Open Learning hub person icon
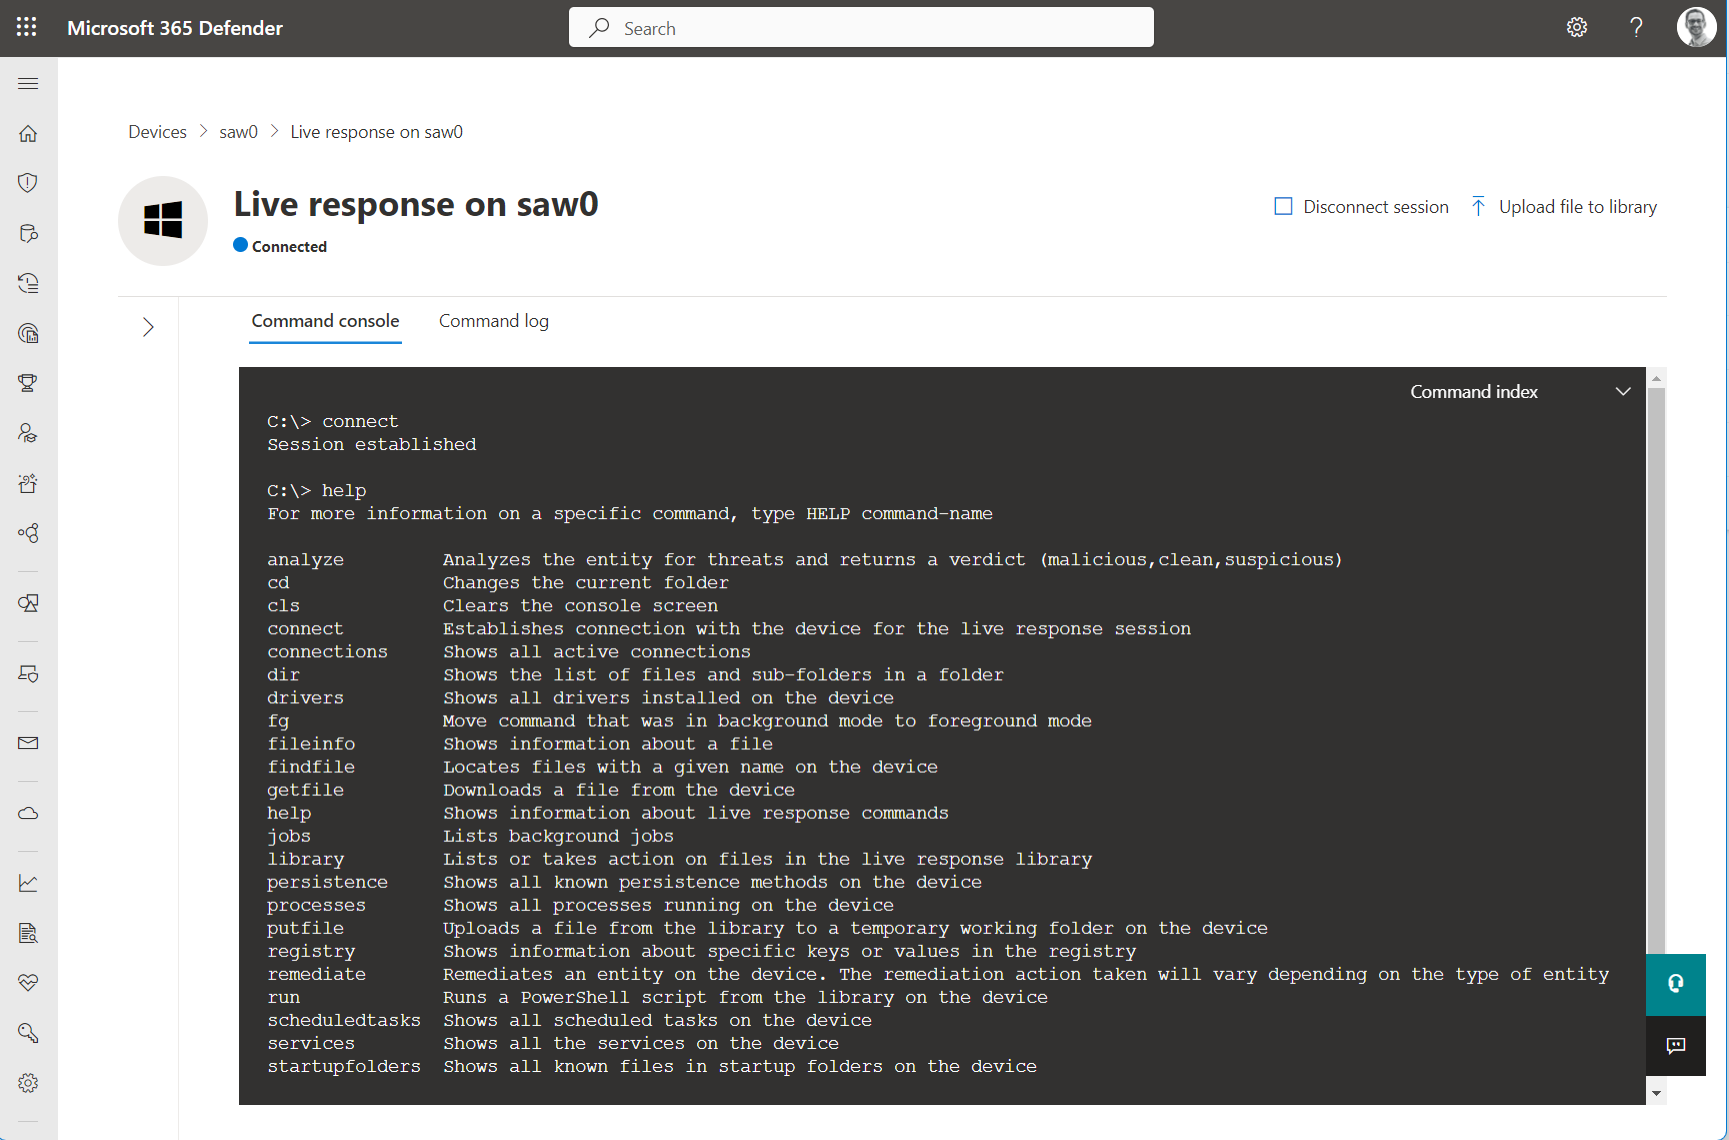The width and height of the screenshot is (1729, 1140). coord(28,433)
